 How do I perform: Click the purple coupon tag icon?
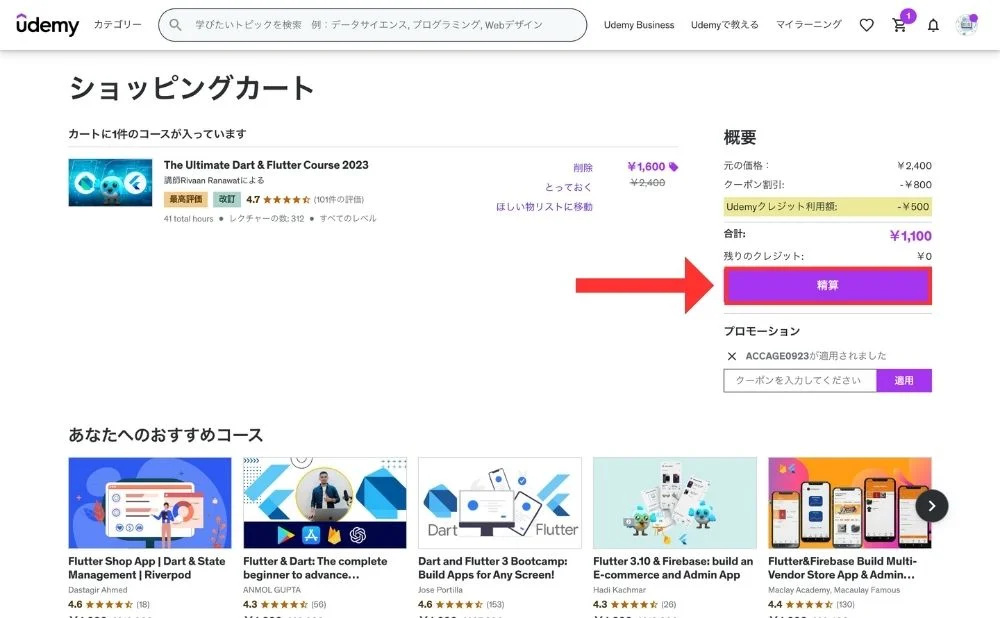click(673, 167)
